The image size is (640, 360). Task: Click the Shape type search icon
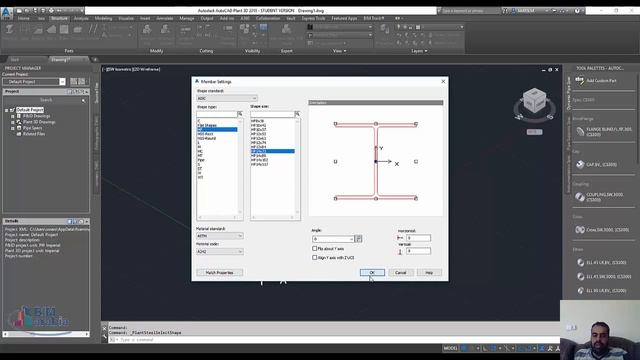coord(240,114)
